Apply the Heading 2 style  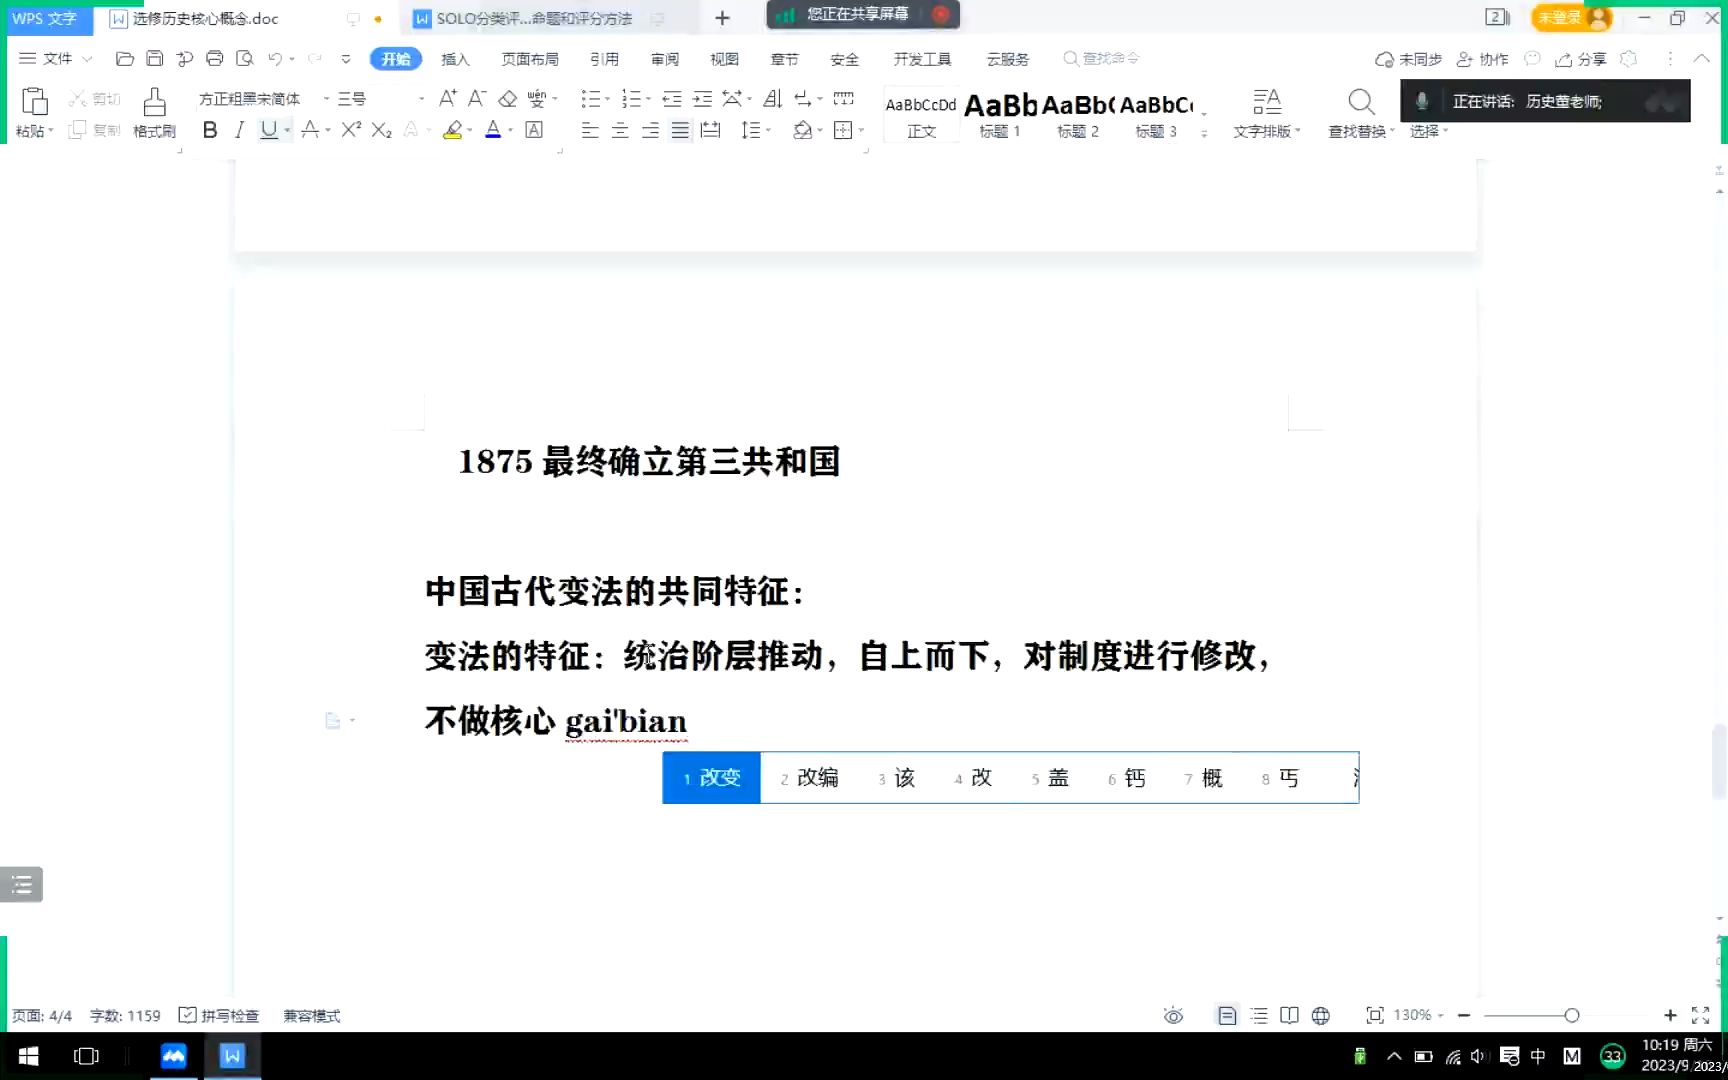(x=1078, y=115)
